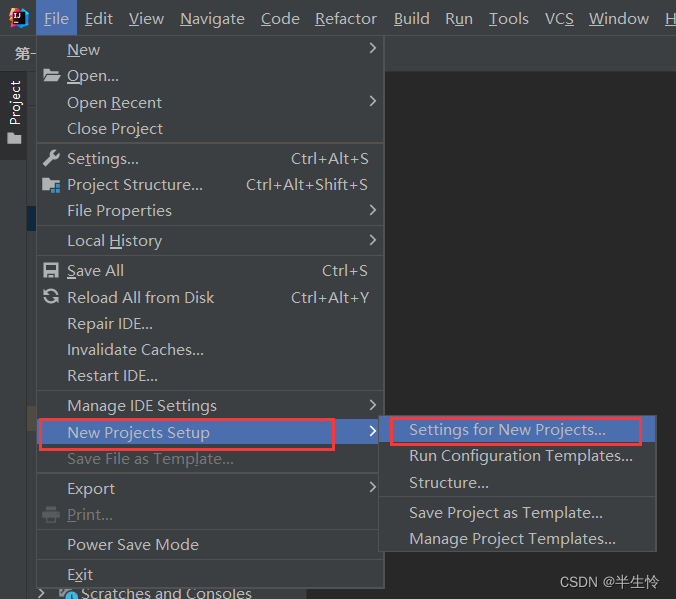This screenshot has height=599, width=676.
Task: Open the Edit menu
Action: click(x=99, y=19)
